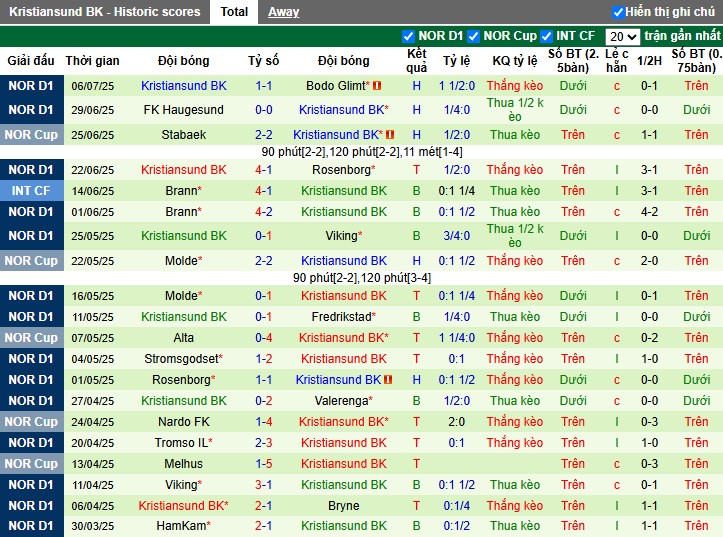Click score 2-2 in Stabaek row
The image size is (723, 537).
click(264, 135)
